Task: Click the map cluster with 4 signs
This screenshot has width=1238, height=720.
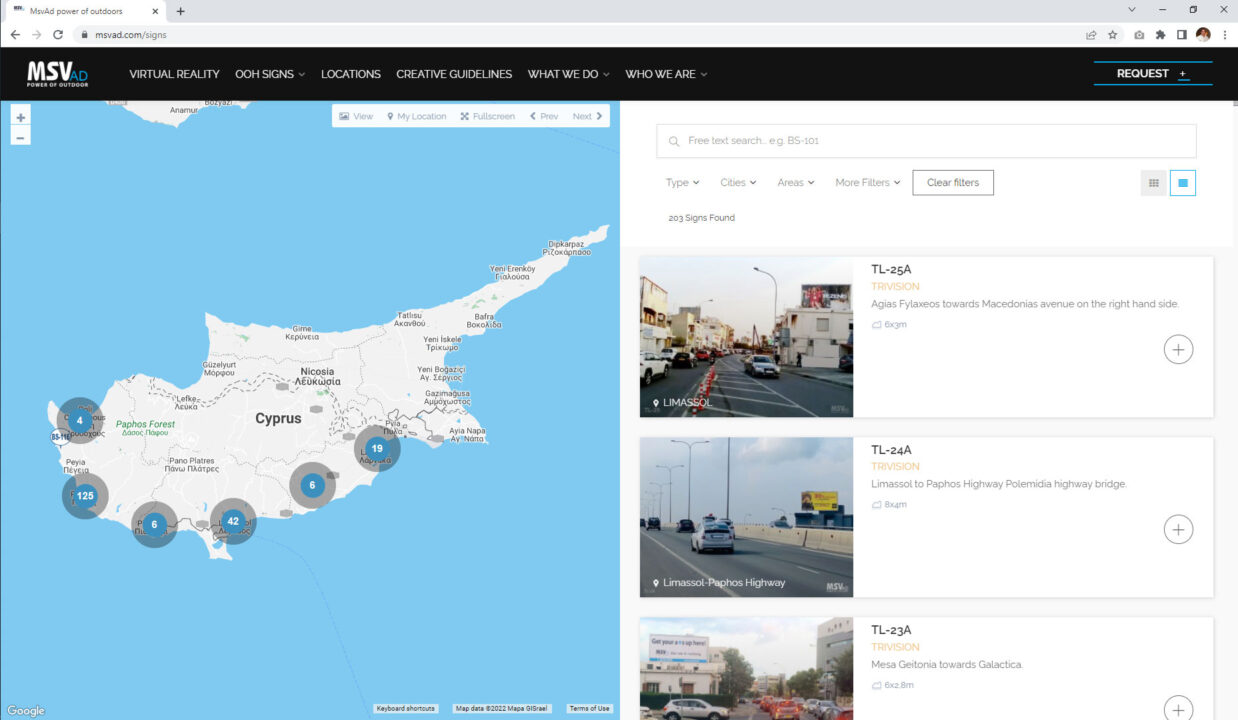Action: point(80,421)
